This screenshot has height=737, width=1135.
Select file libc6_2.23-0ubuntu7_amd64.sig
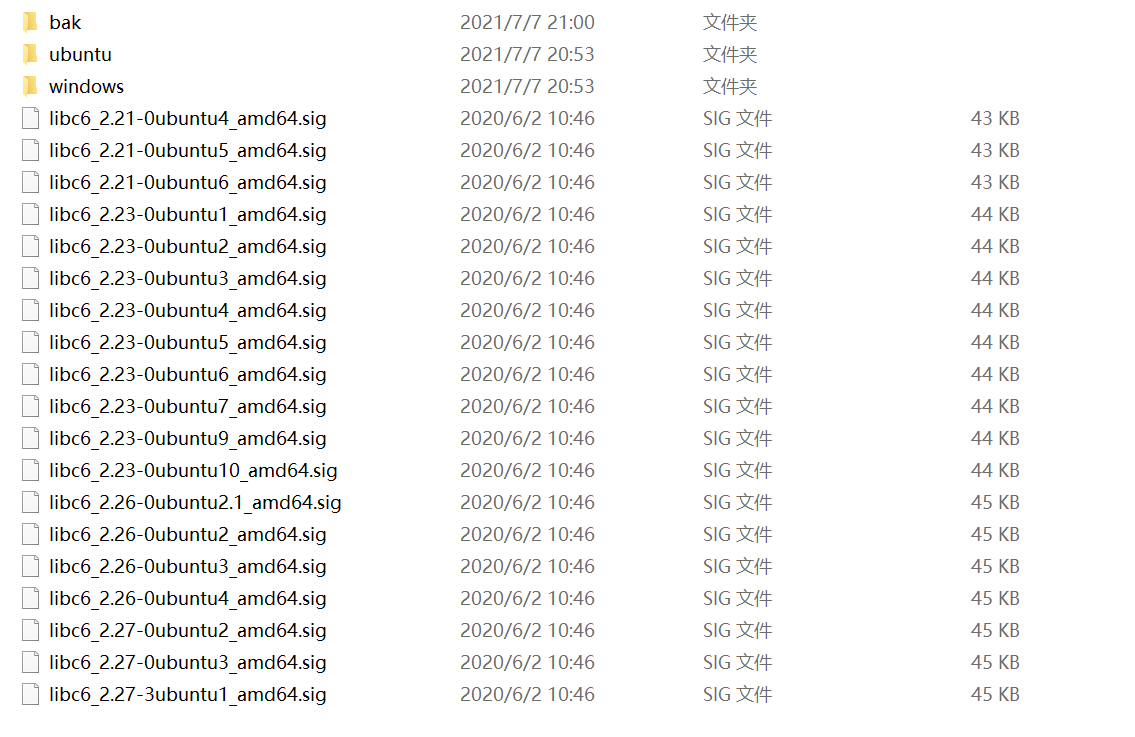187,407
